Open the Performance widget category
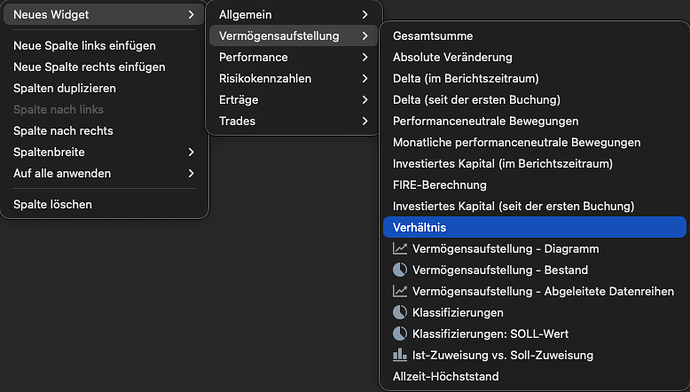 tap(293, 57)
